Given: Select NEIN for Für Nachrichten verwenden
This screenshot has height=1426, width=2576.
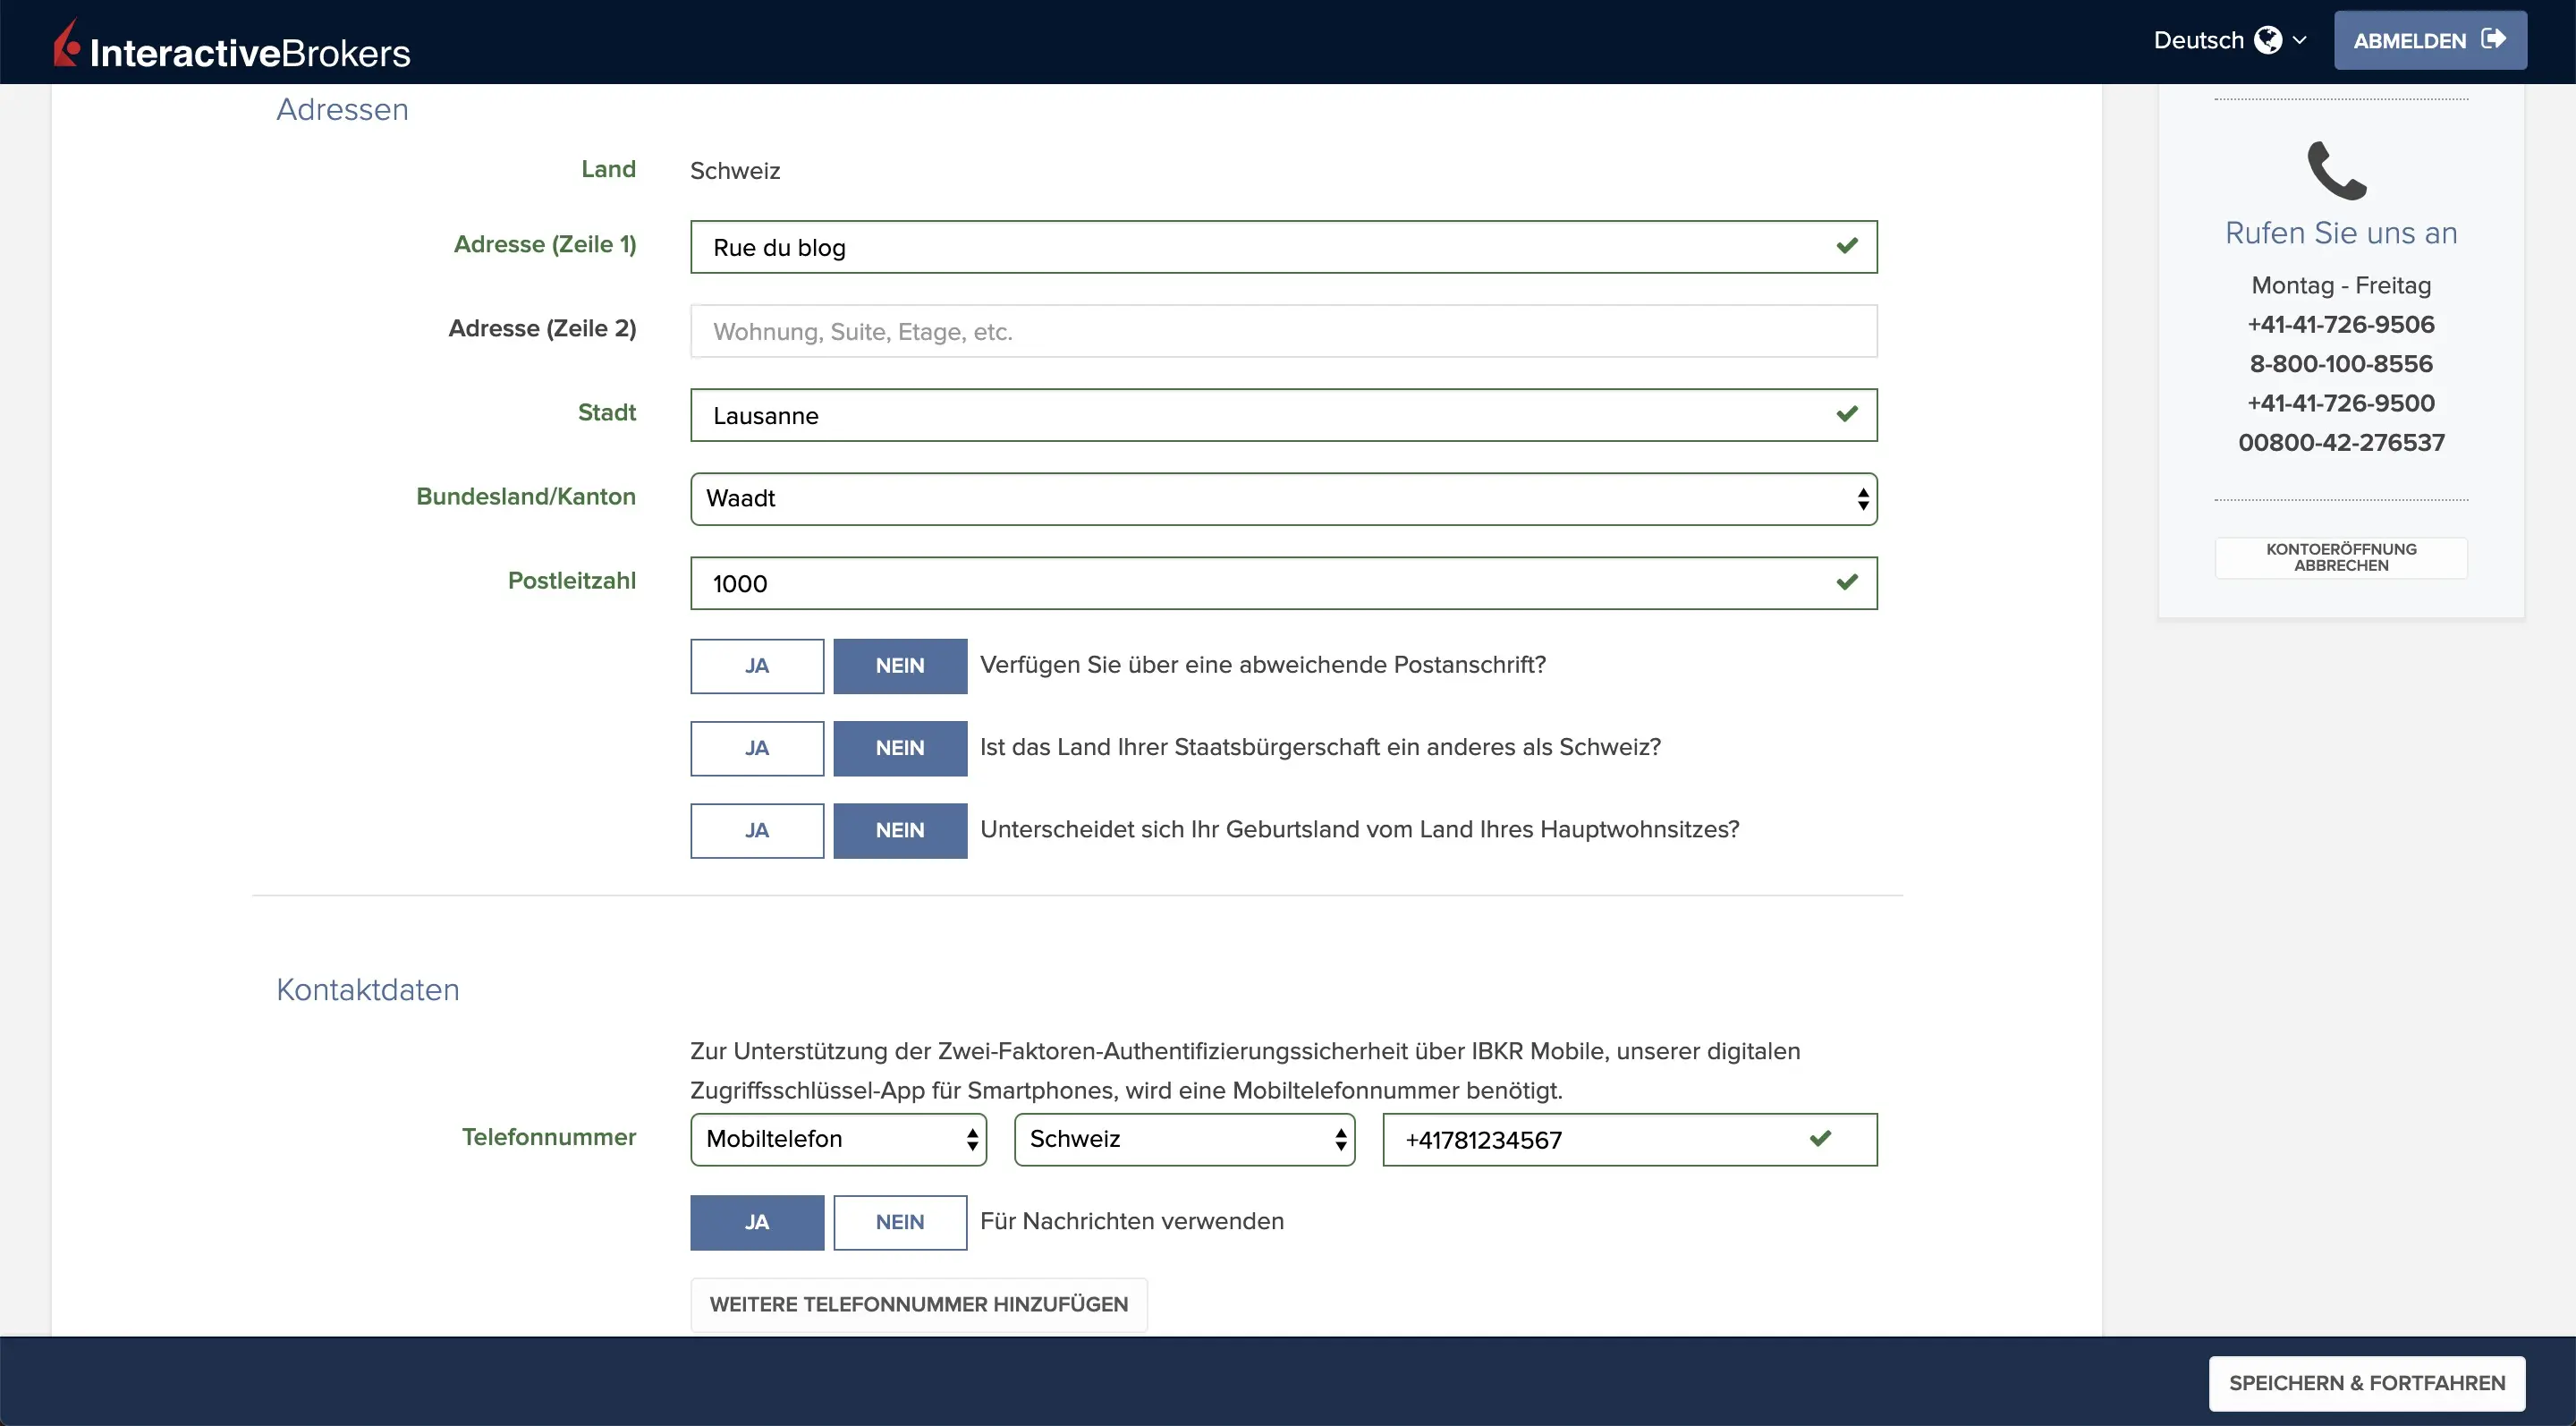Looking at the screenshot, I should point(900,1222).
